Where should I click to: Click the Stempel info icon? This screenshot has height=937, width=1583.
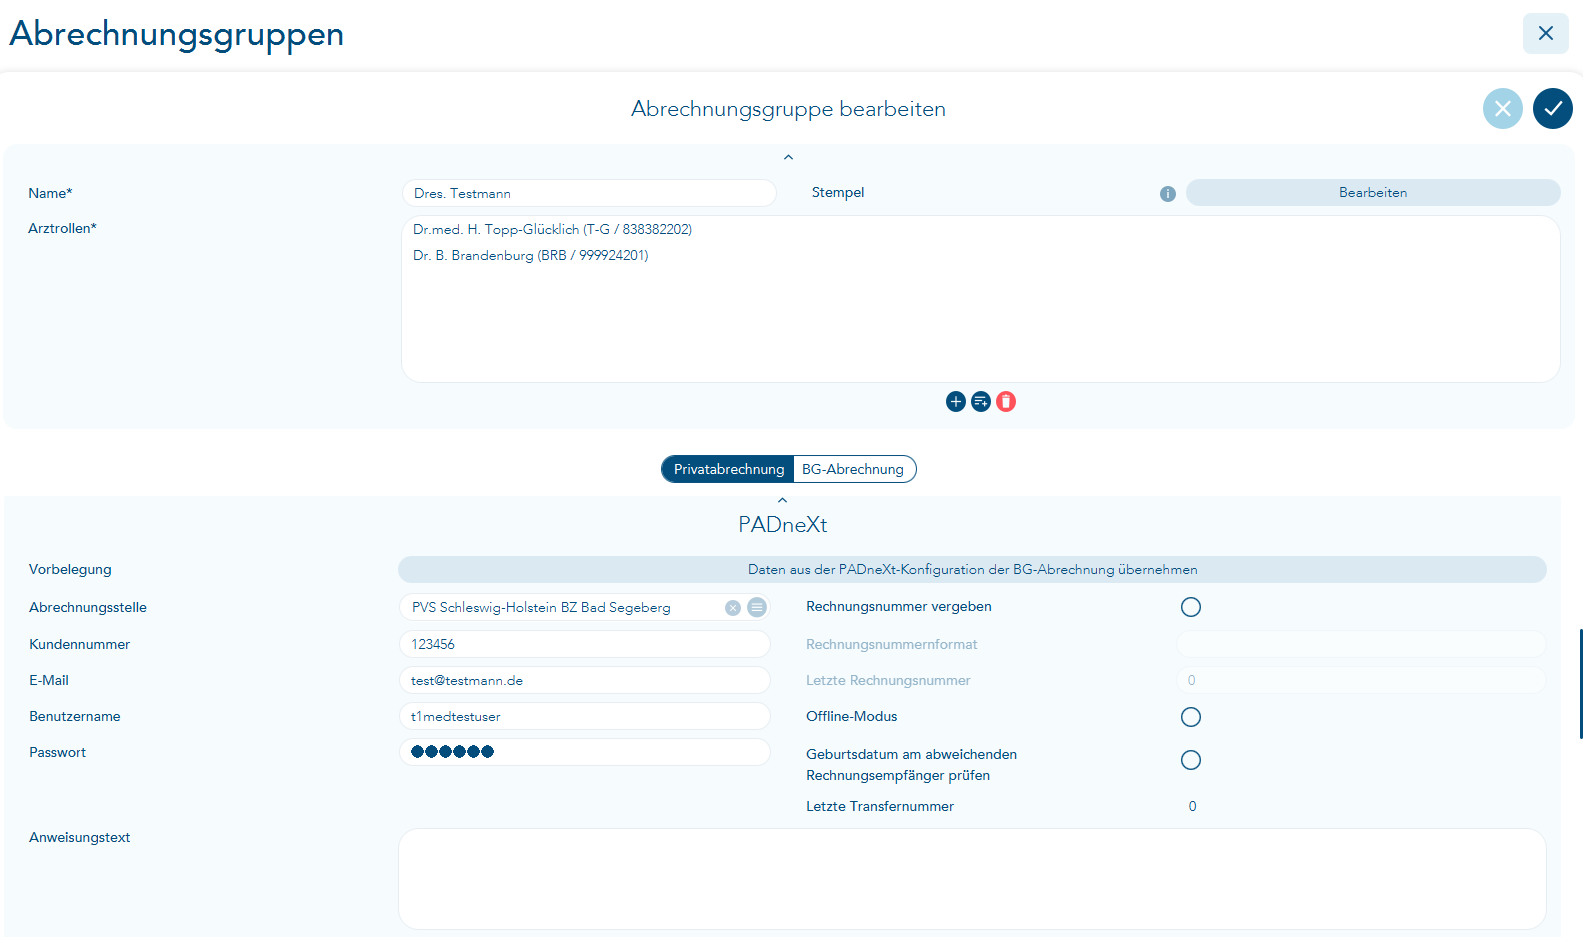(1167, 194)
